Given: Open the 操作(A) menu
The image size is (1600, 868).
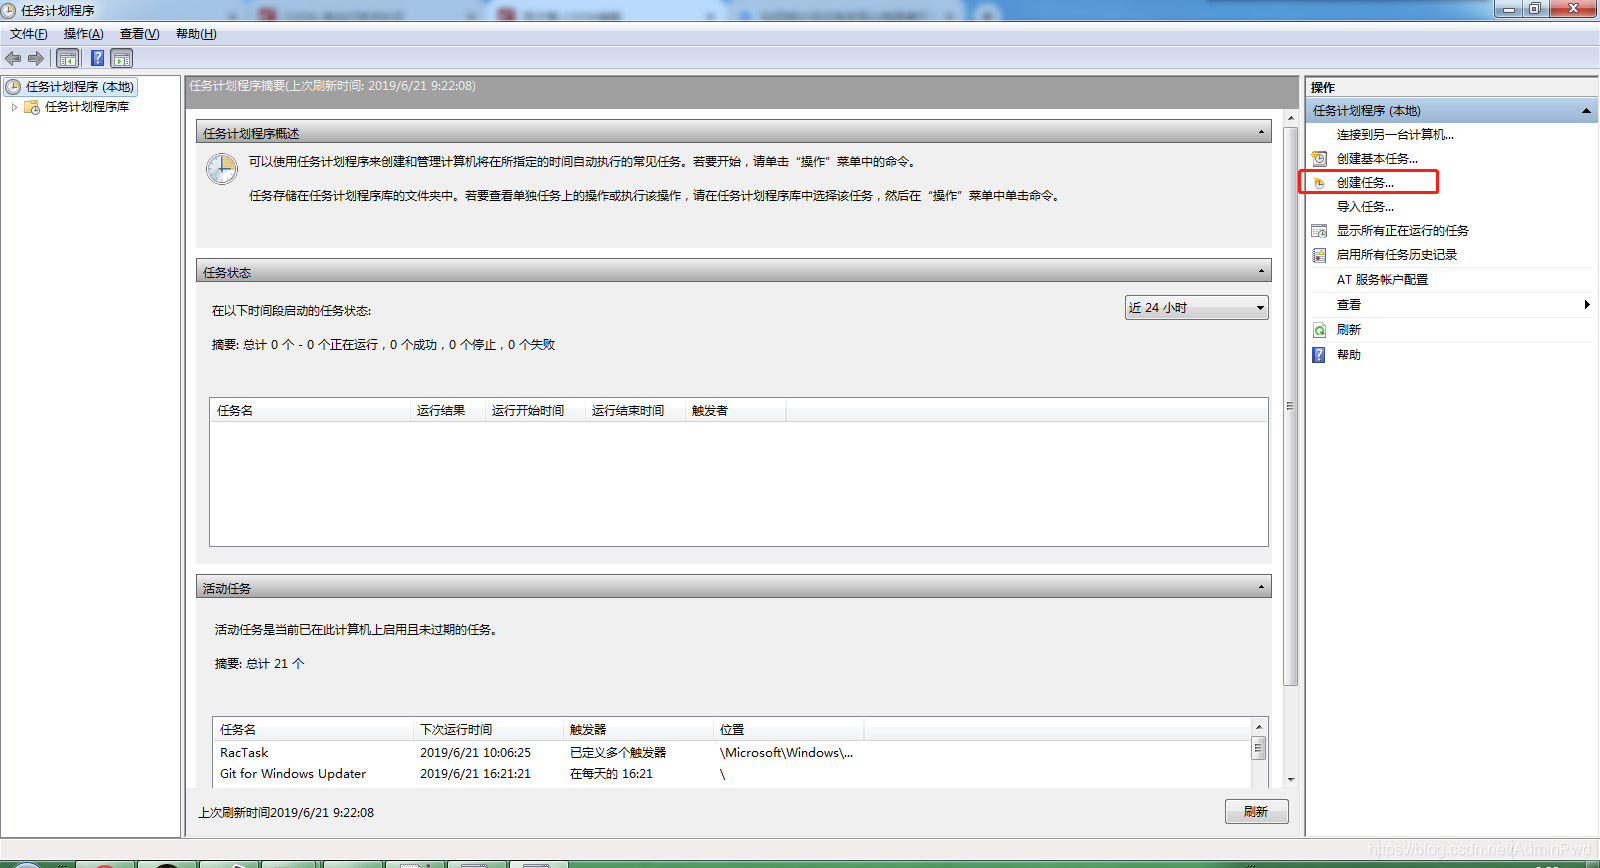Looking at the screenshot, I should (x=84, y=34).
